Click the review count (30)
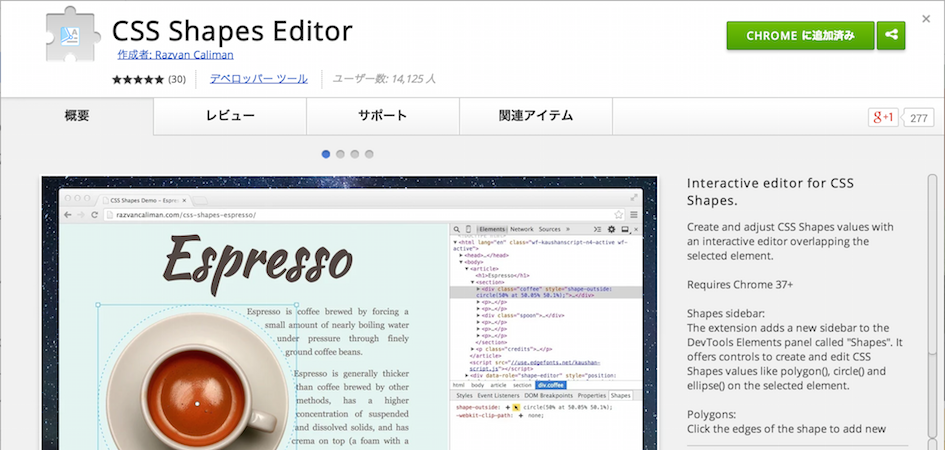The height and width of the screenshot is (450, 945). 177,80
